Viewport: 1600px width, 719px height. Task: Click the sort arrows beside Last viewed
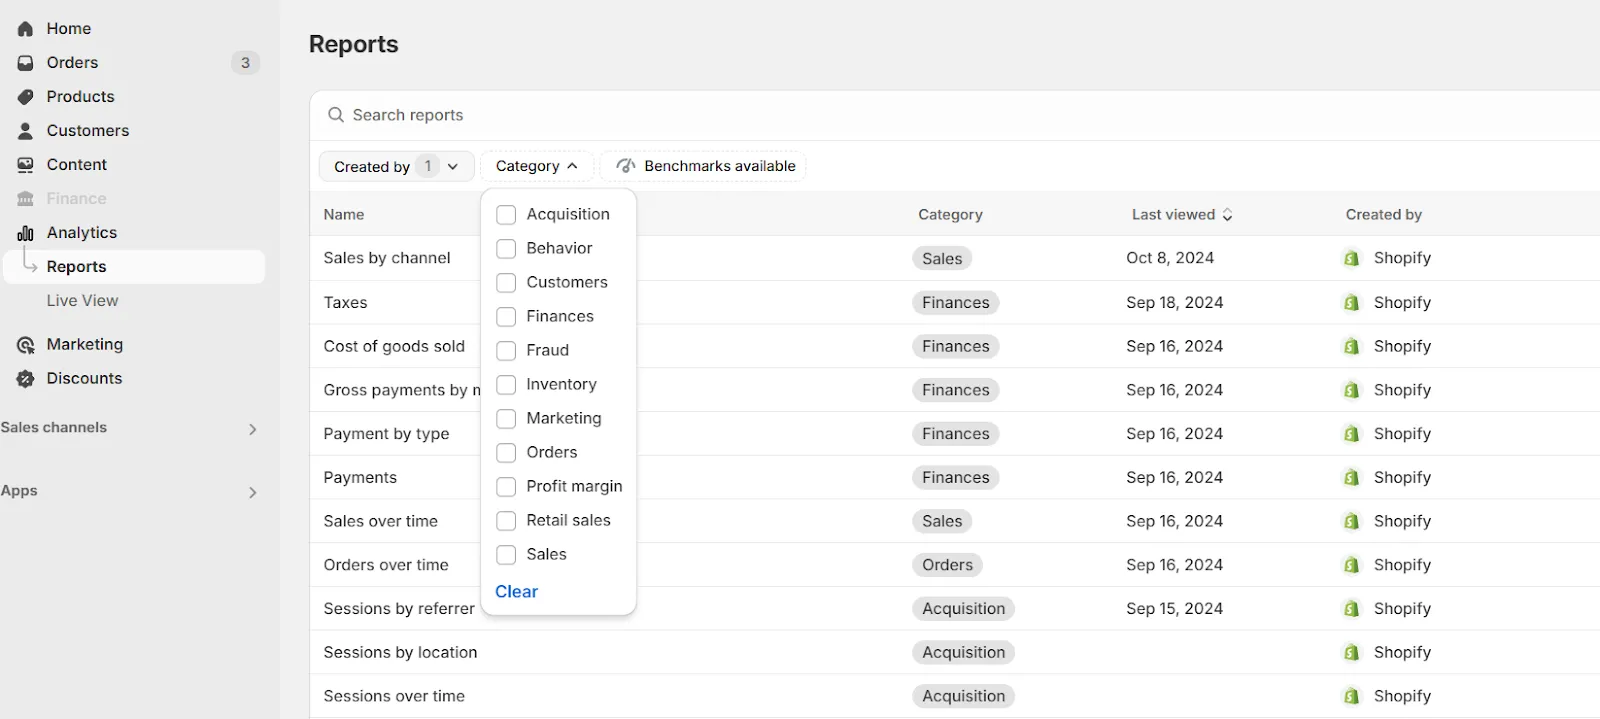point(1227,215)
